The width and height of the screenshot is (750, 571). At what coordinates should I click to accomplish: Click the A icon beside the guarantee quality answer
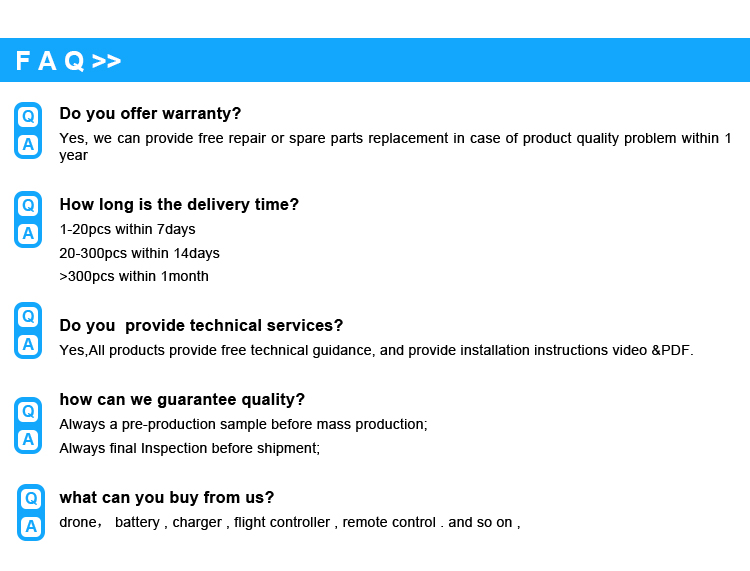(x=28, y=439)
